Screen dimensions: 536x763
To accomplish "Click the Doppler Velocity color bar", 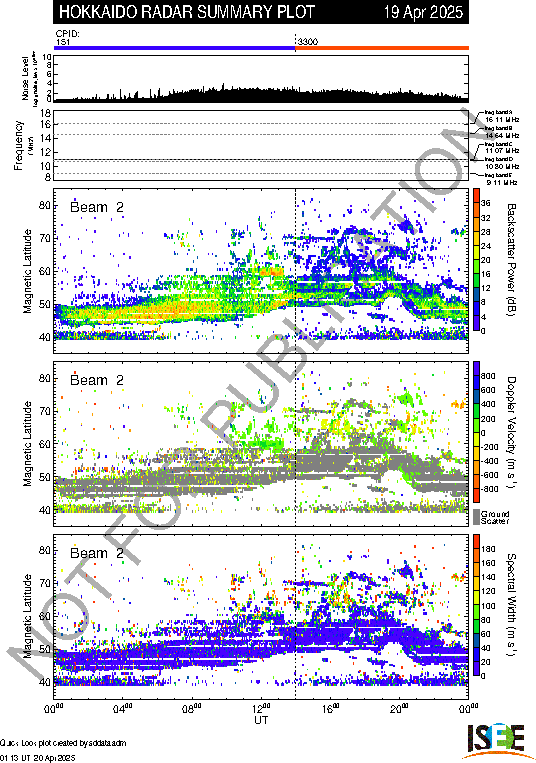I will point(476,432).
